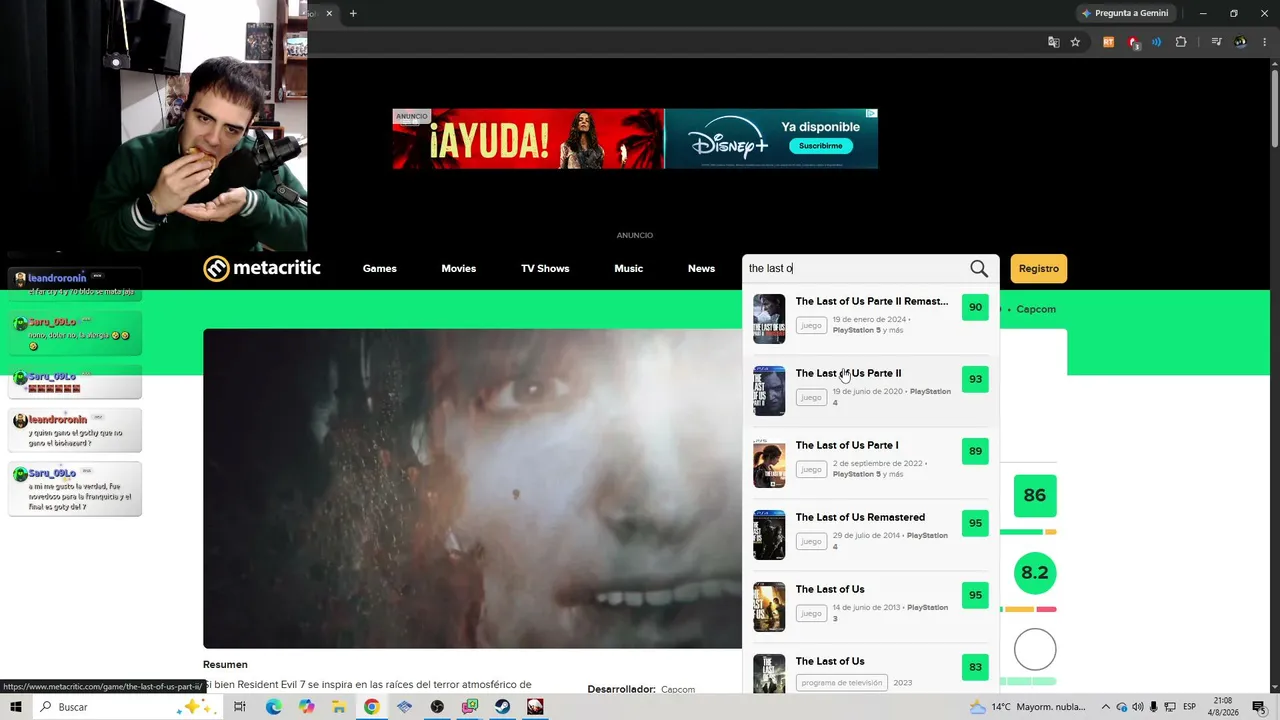Show hidden system tray icons
1280x720 pixels.
[x=1106, y=707]
